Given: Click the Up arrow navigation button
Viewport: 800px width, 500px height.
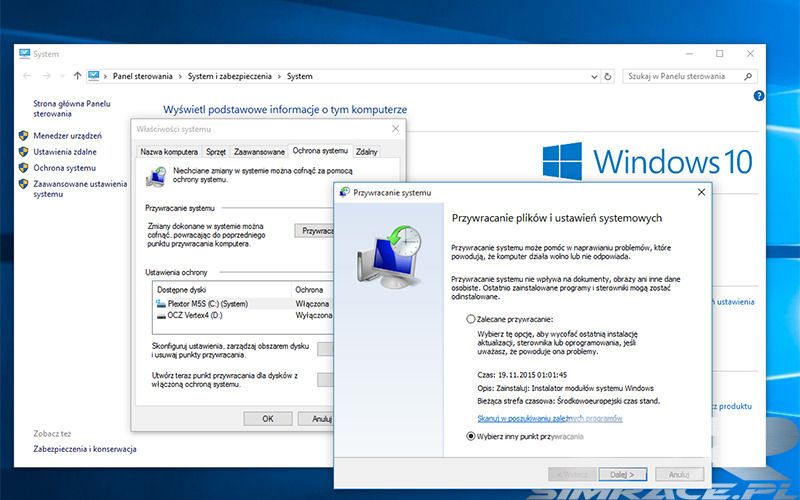Looking at the screenshot, I should 78,76.
